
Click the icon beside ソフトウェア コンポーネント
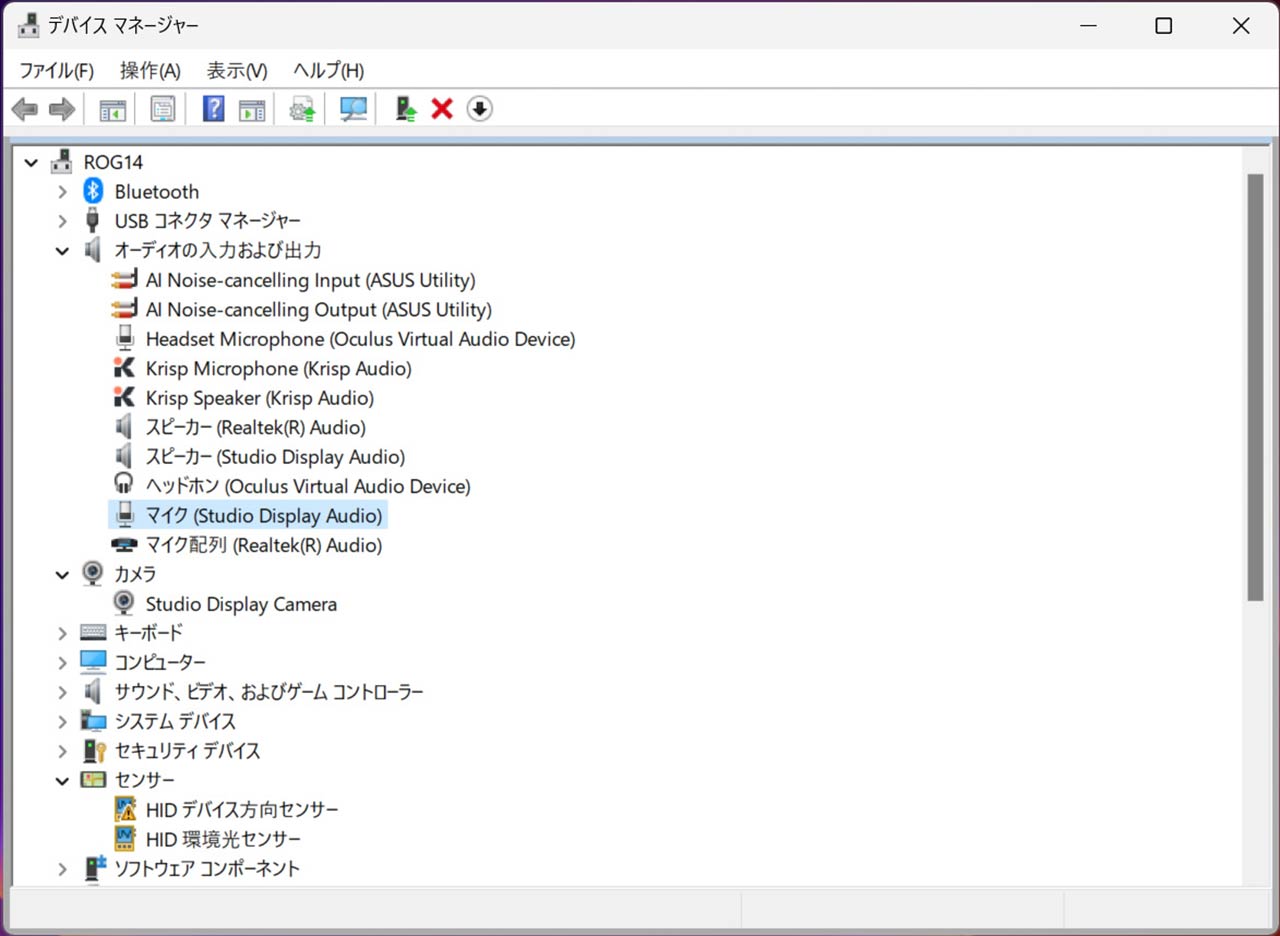[x=94, y=868]
